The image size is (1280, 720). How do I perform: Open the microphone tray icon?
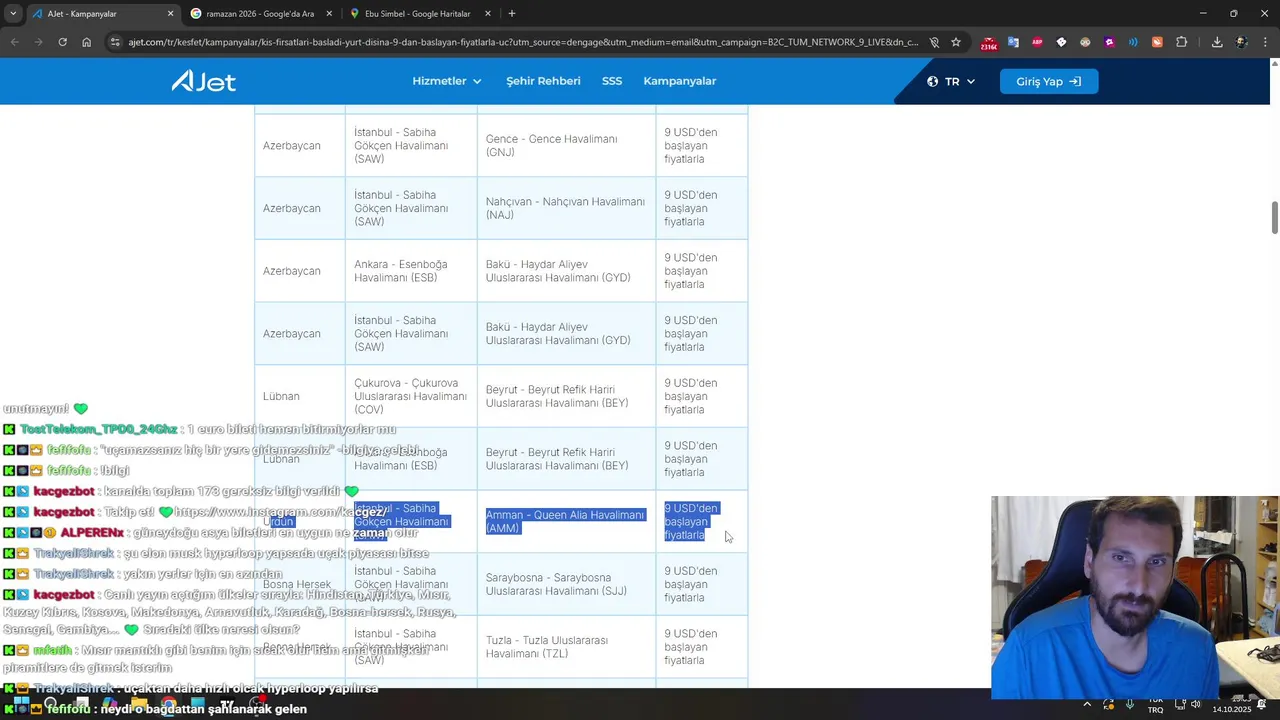[x=1130, y=704]
